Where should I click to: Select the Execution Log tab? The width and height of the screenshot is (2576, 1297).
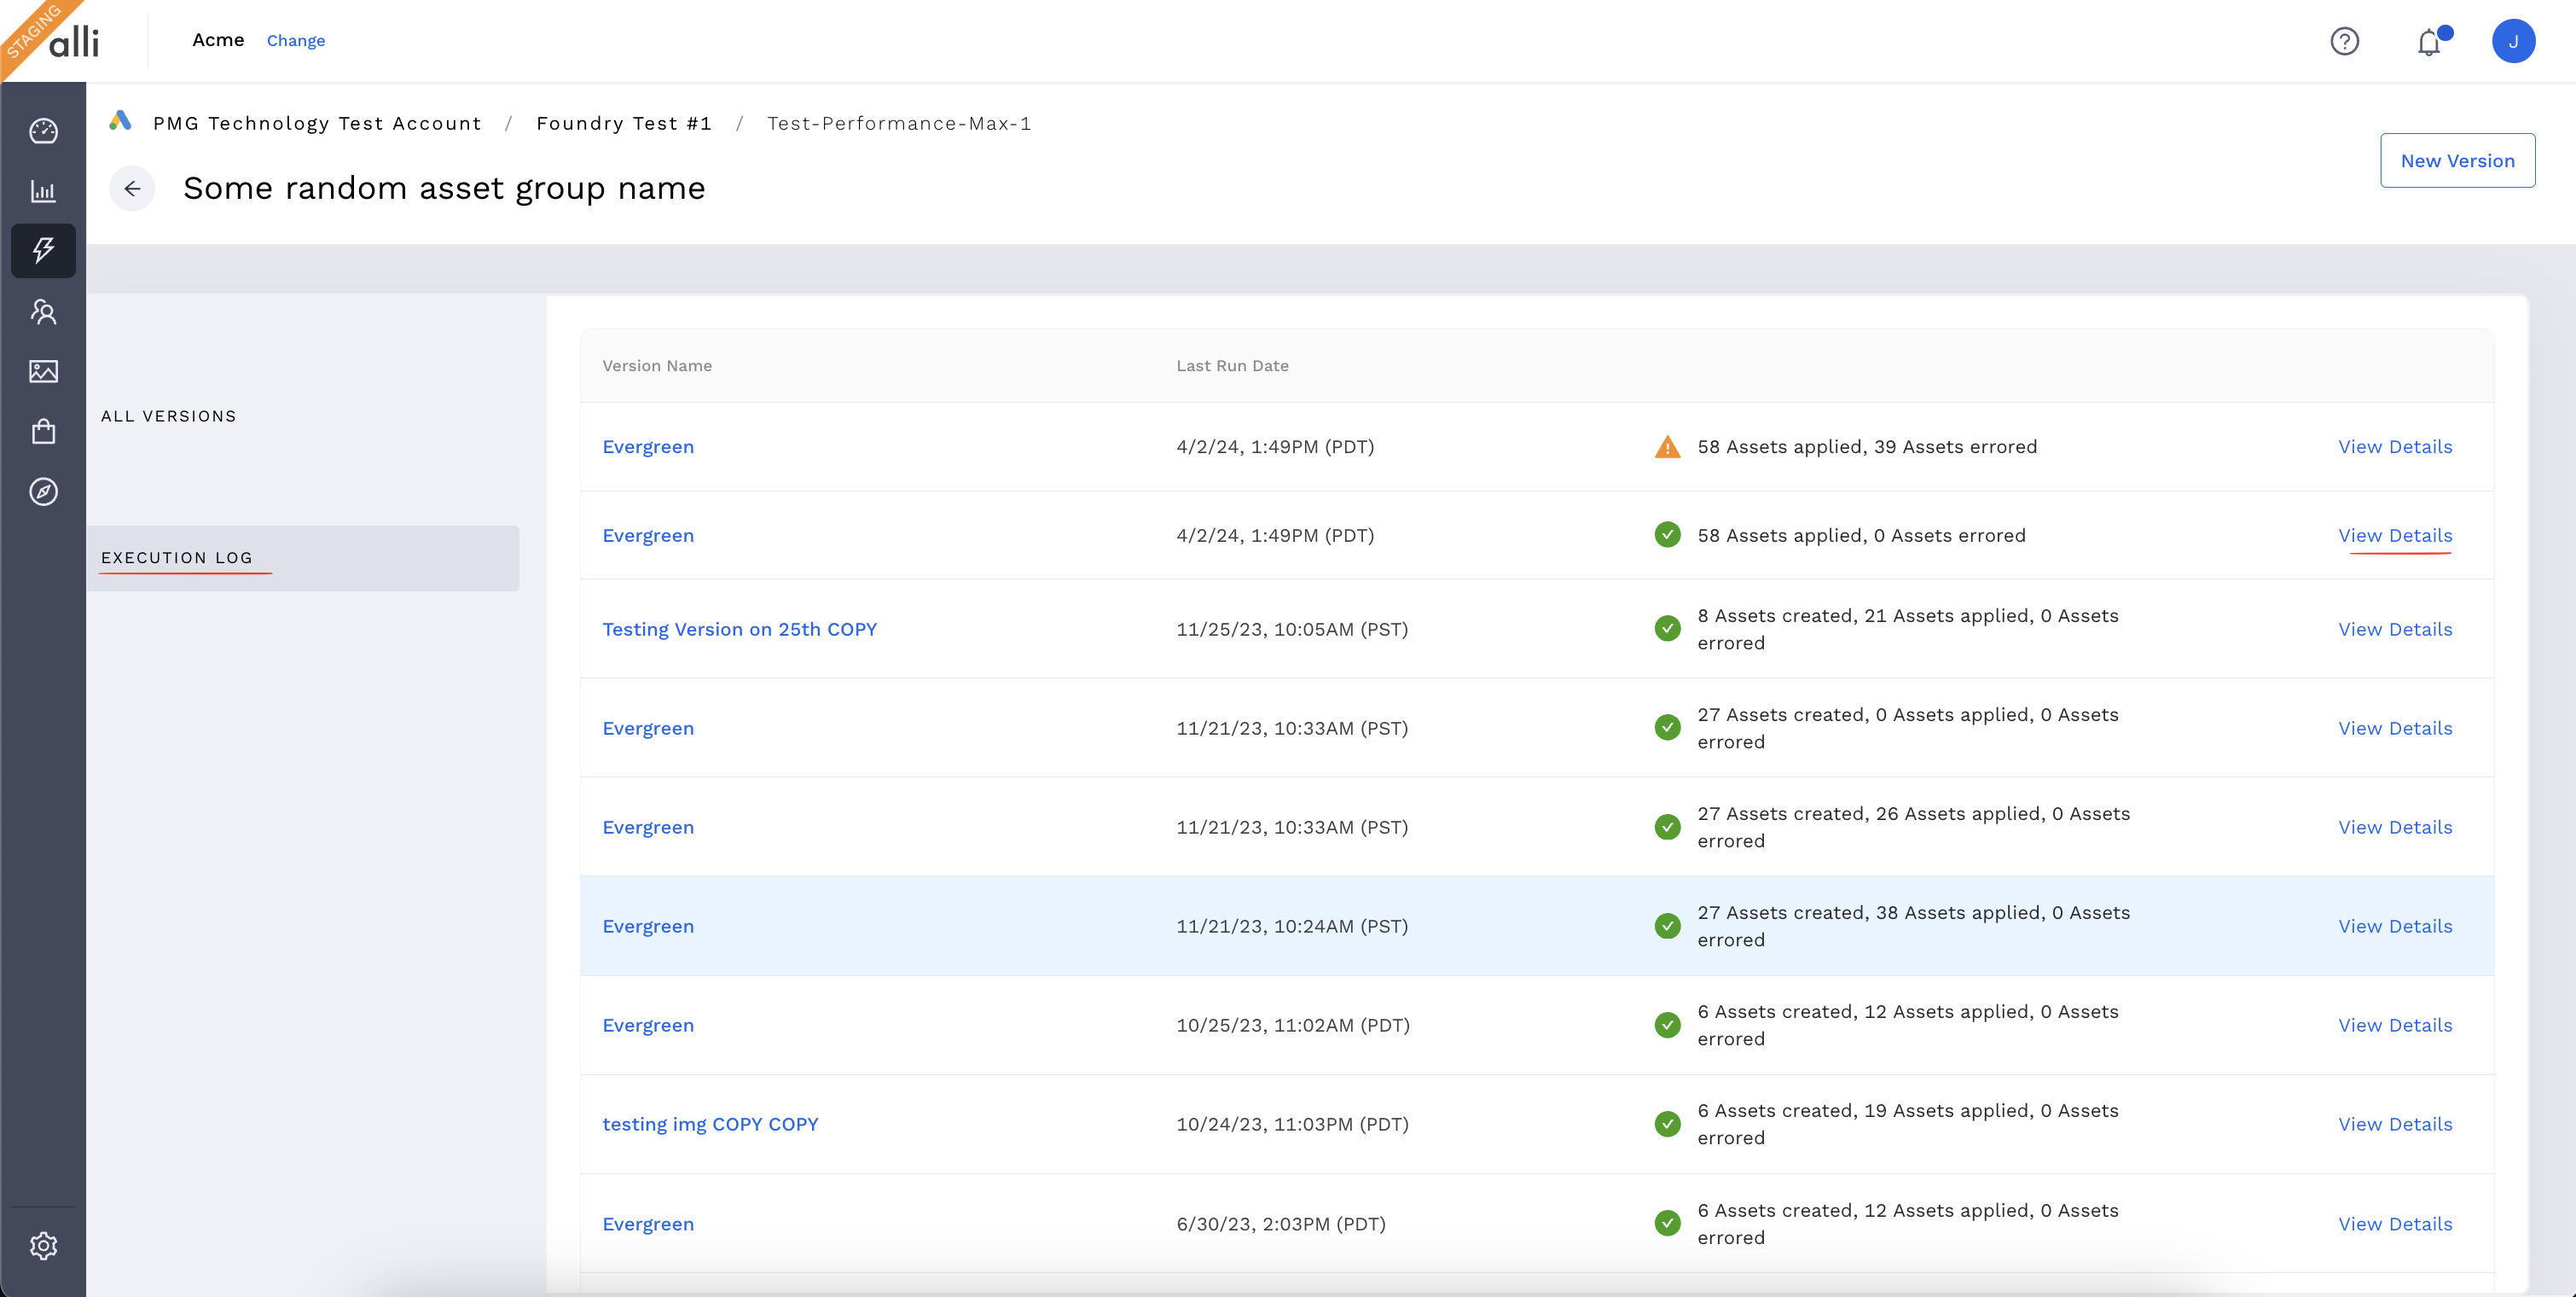pos(302,558)
